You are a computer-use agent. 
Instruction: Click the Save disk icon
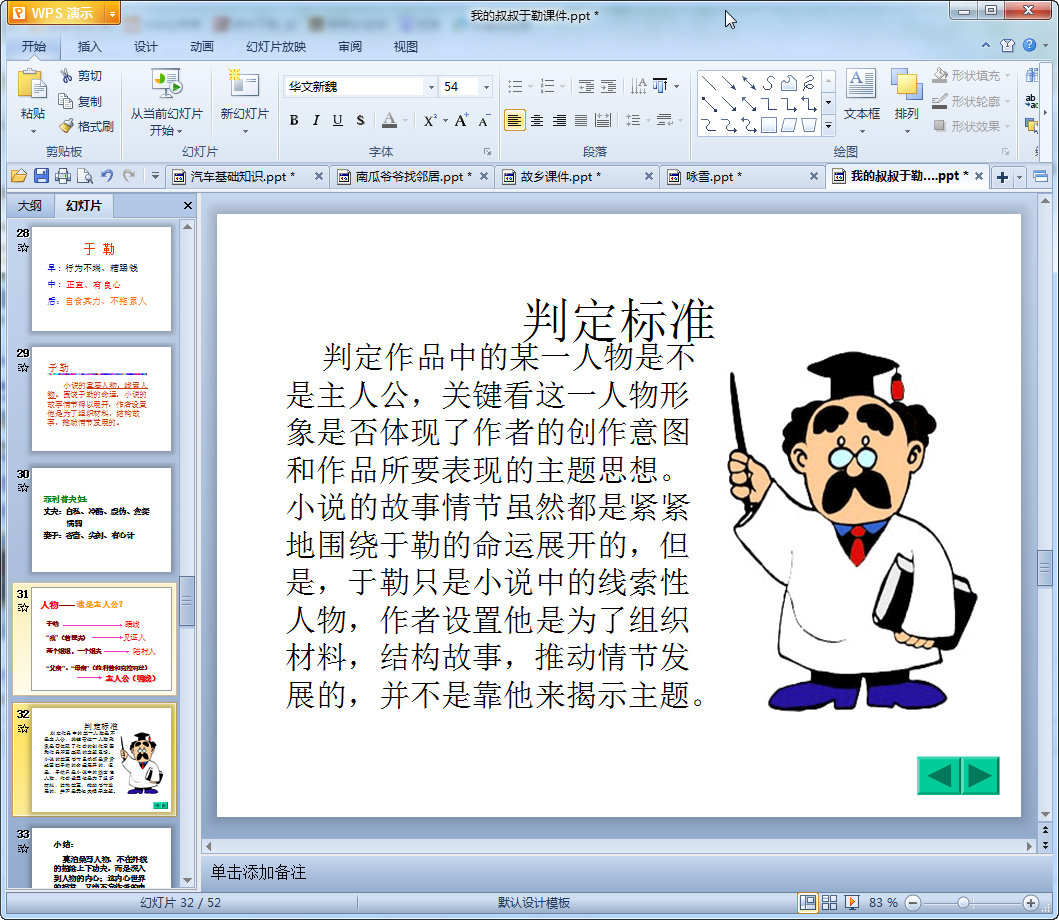click(x=41, y=176)
